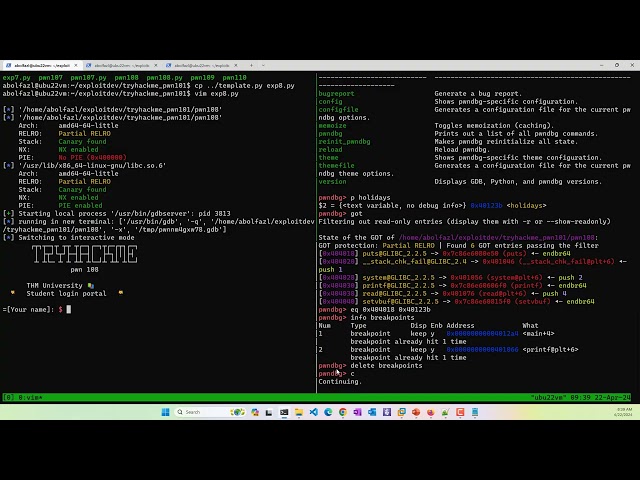Viewport: 640px width, 480px height.
Task: Switch to the middle terminal tab
Action: coord(122,65)
